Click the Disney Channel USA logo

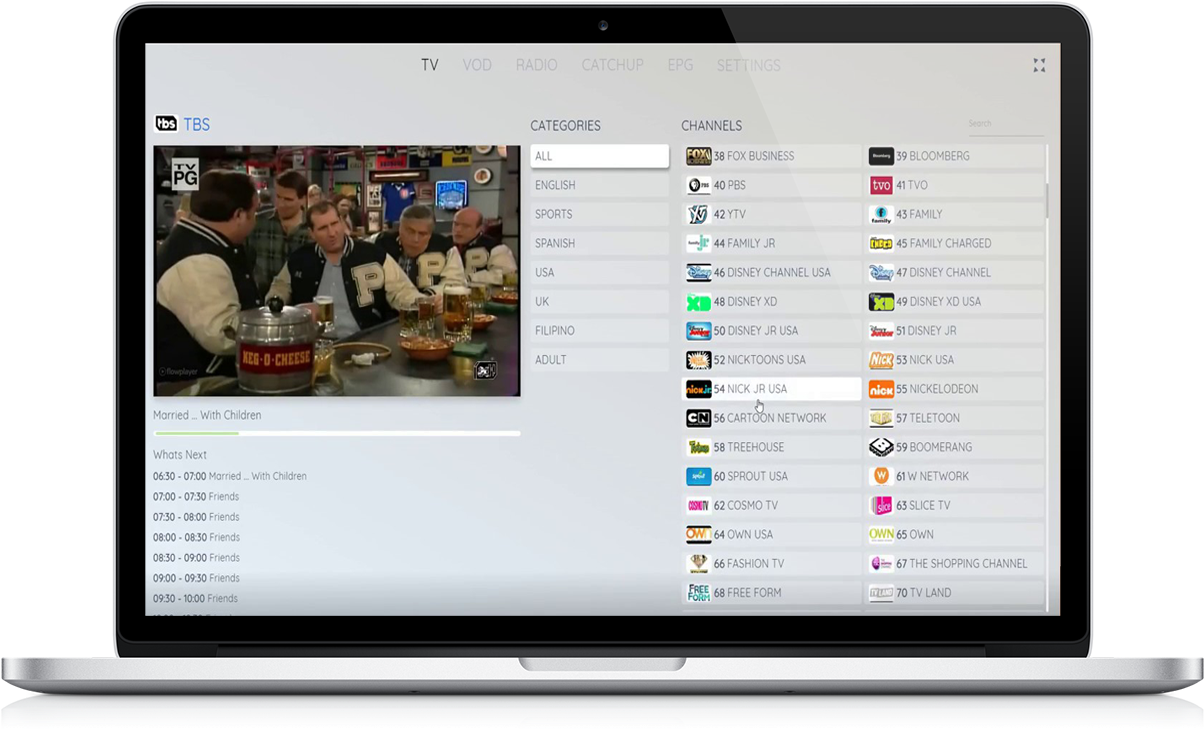click(698, 272)
